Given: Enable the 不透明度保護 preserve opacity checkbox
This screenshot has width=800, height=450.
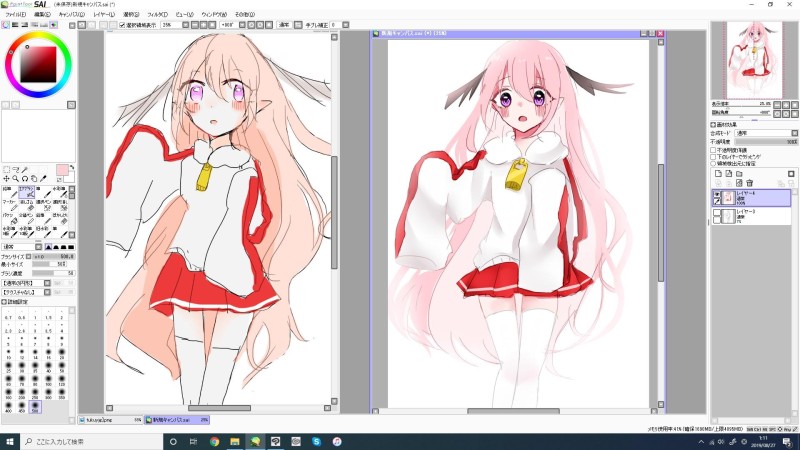Looking at the screenshot, I should [x=713, y=151].
